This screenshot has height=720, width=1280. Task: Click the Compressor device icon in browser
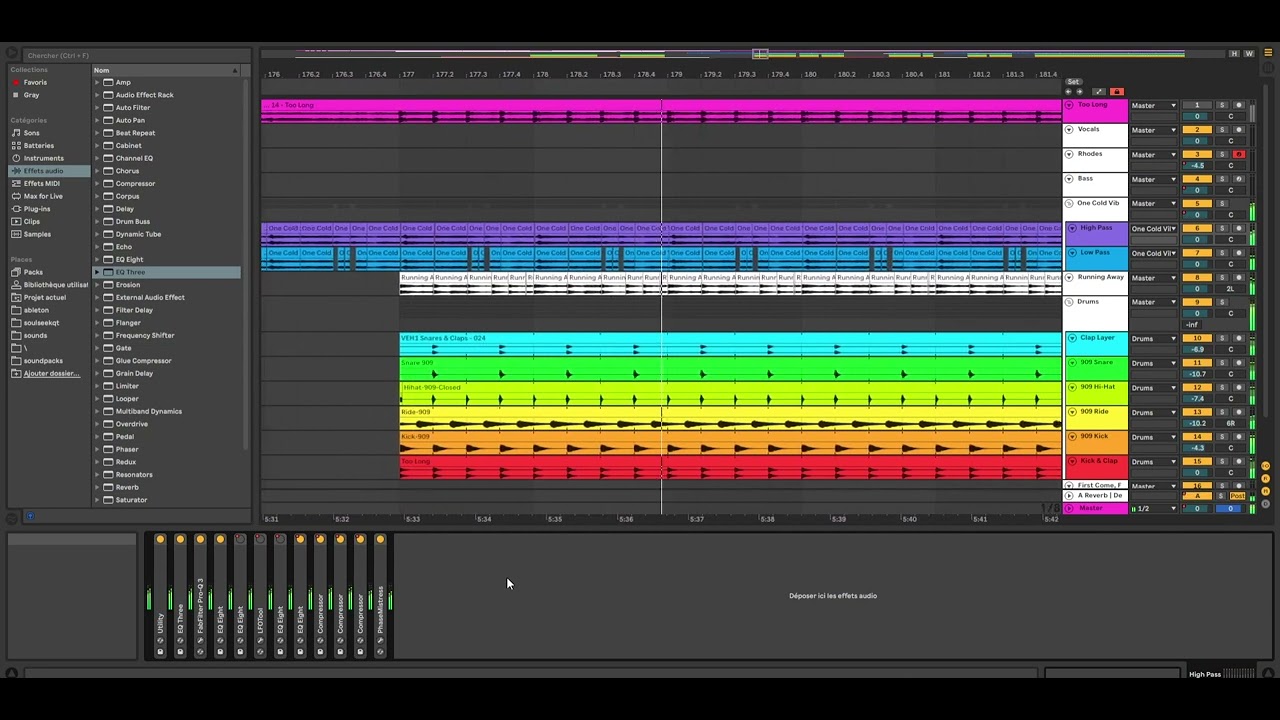(108, 183)
